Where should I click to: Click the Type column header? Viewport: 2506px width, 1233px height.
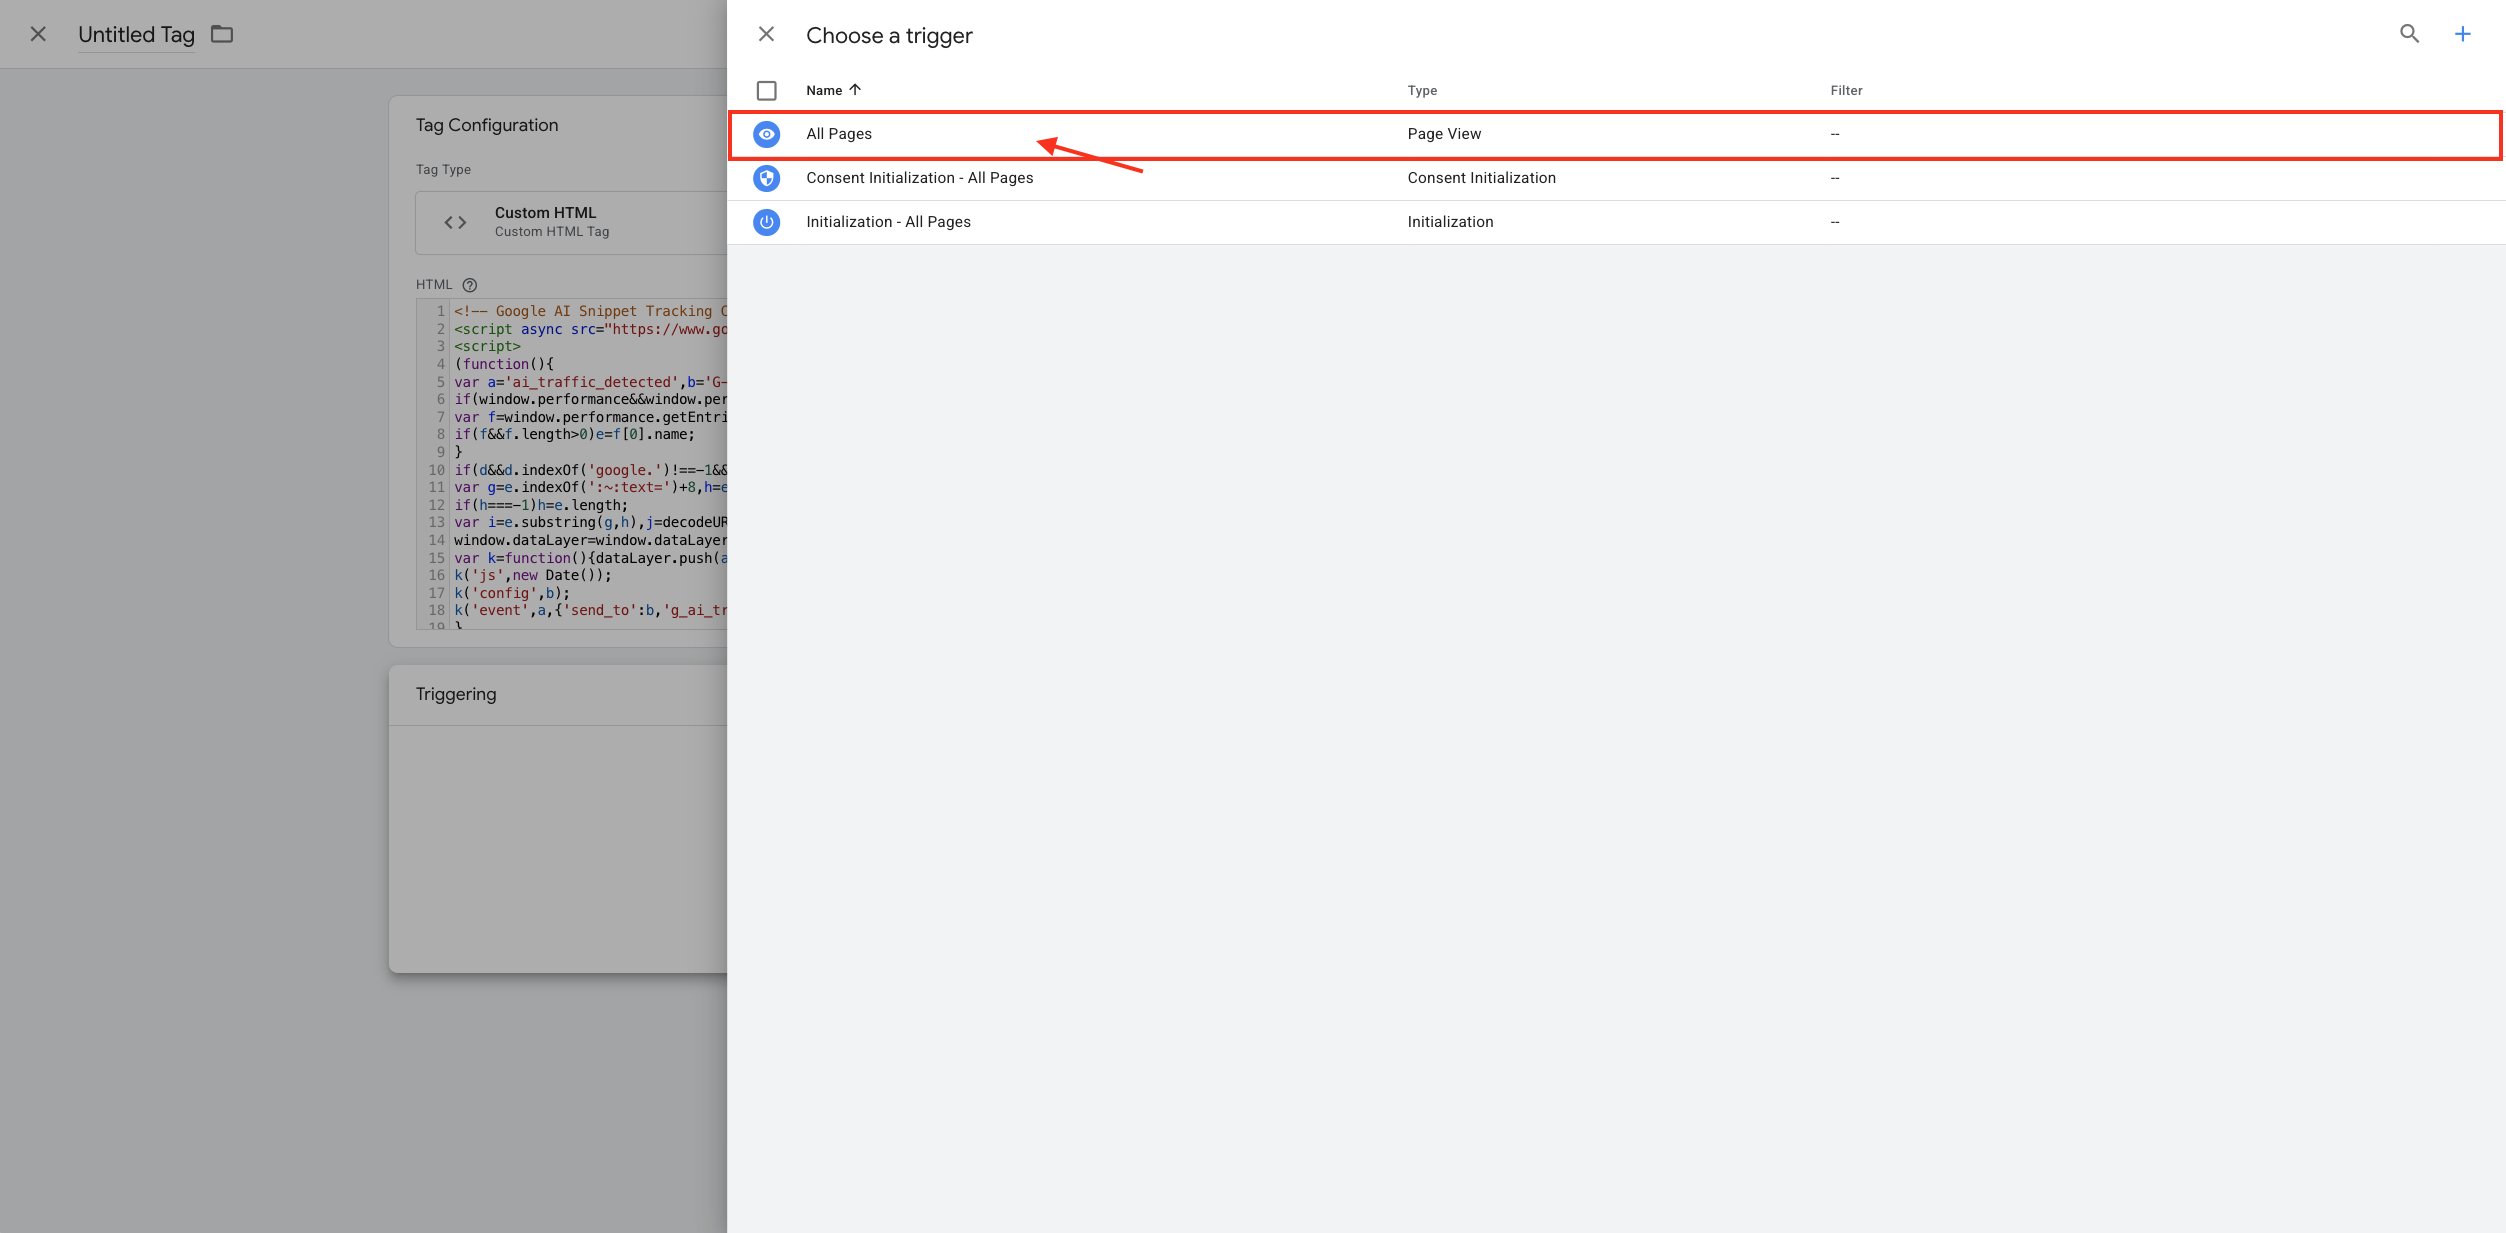[x=1422, y=90]
